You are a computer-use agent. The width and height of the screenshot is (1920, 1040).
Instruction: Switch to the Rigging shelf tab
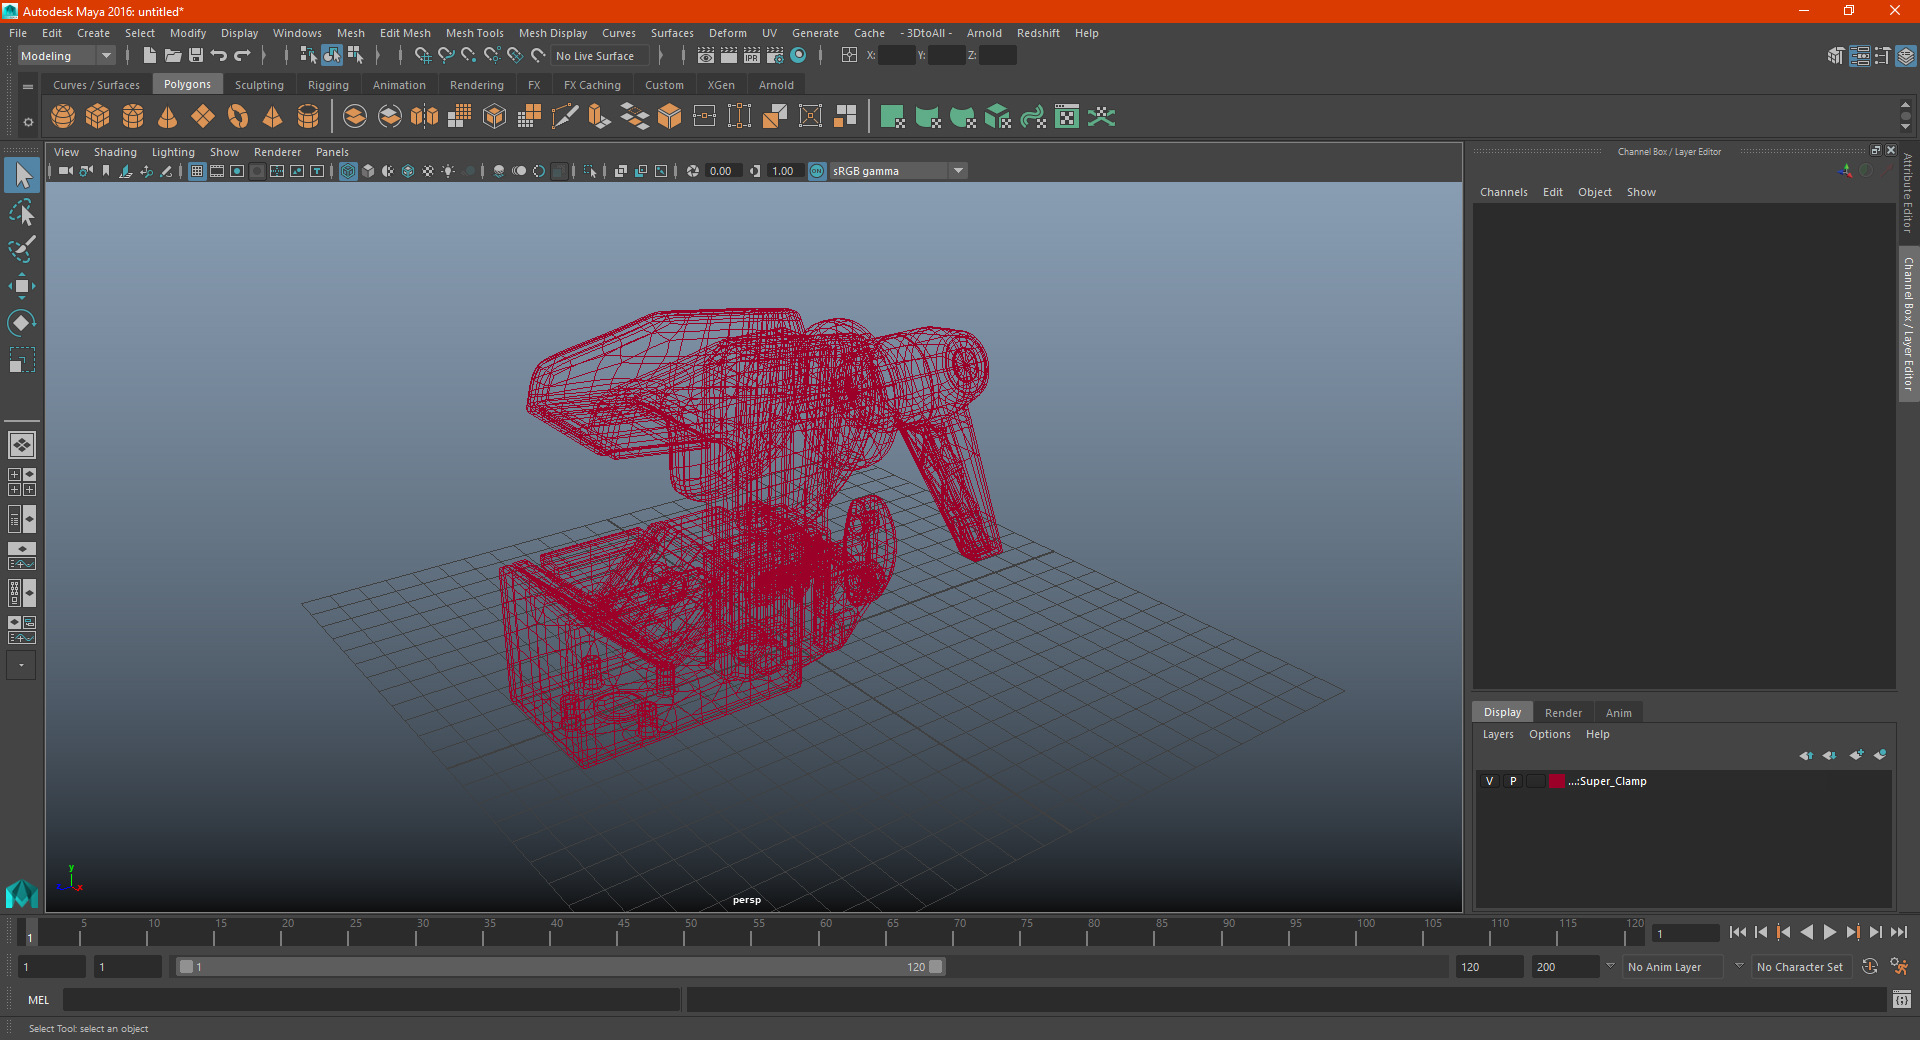[328, 85]
